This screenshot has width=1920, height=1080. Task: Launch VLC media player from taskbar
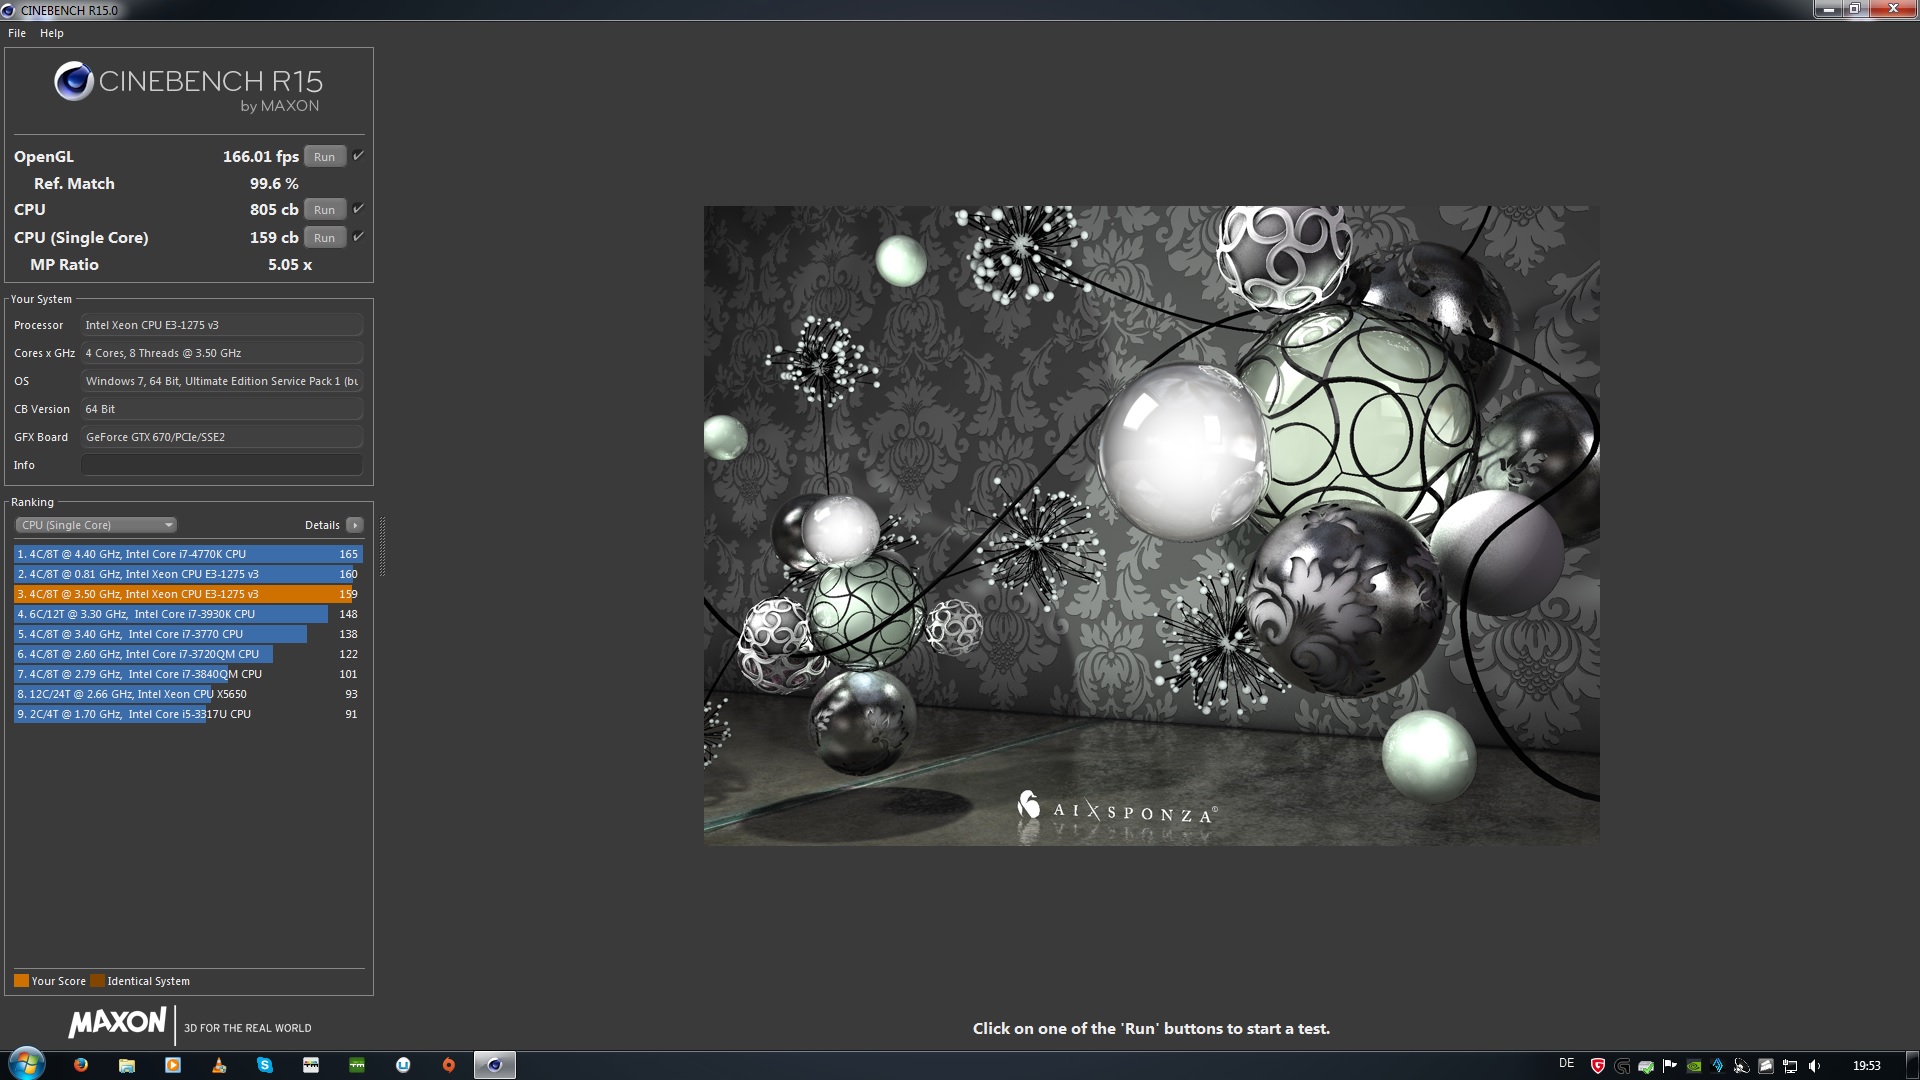[x=219, y=1065]
